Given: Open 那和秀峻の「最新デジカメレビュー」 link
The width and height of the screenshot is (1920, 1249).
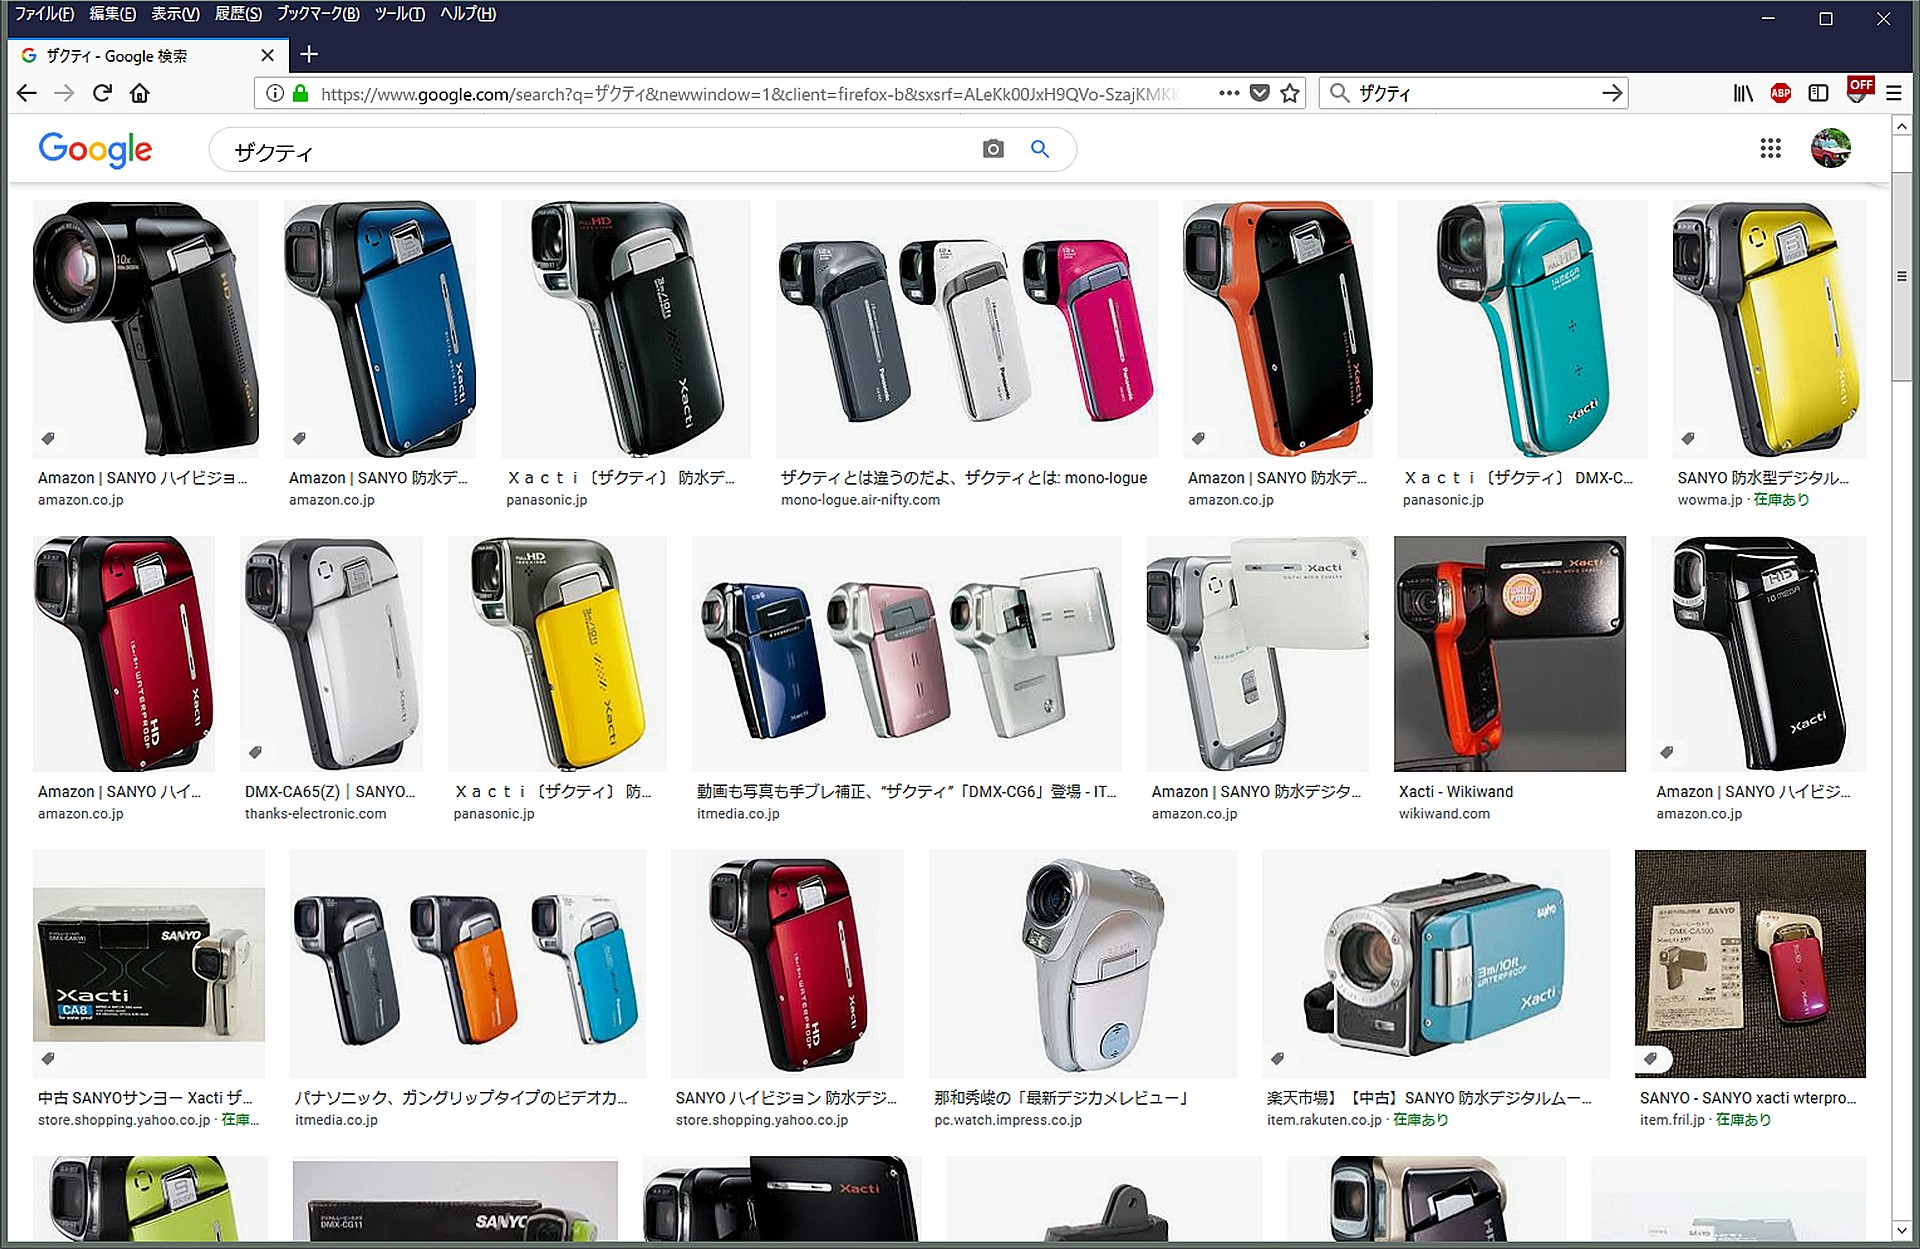Looking at the screenshot, I should [x=1062, y=1097].
